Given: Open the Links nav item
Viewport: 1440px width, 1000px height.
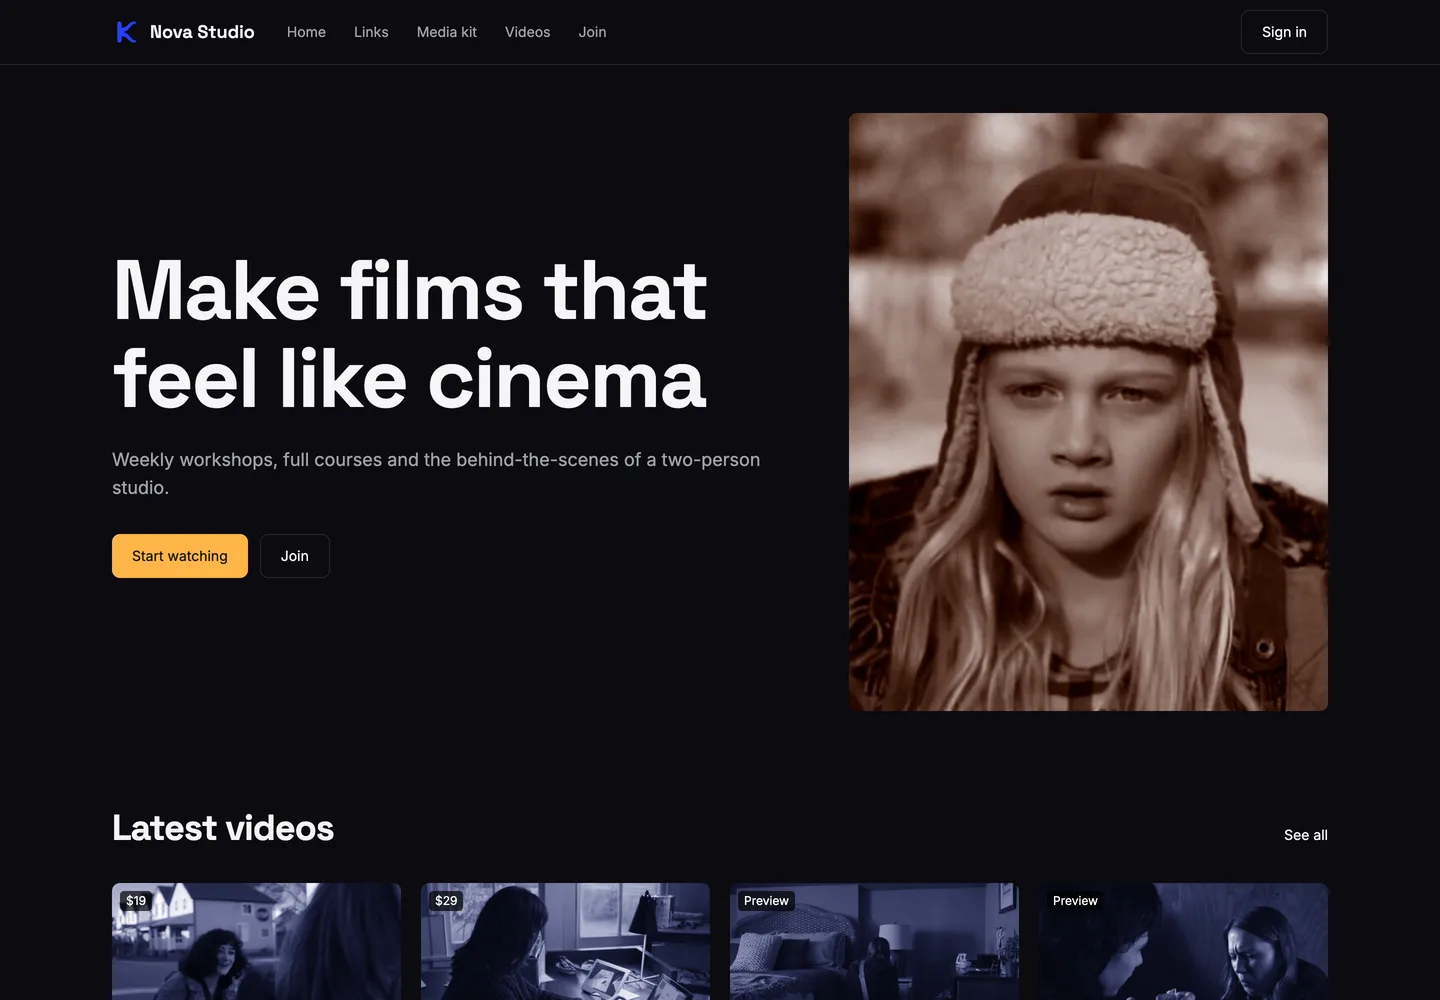Looking at the screenshot, I should click(x=371, y=32).
